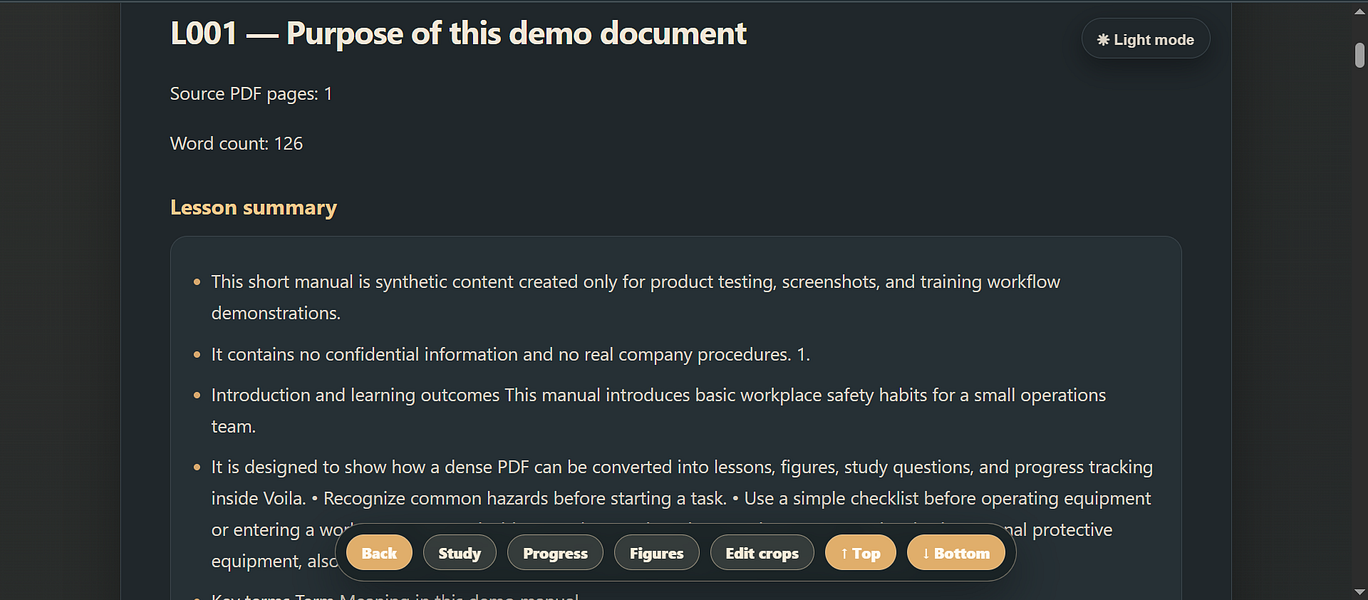
Task: Jump to top with the ↑ Top button
Action: click(x=860, y=553)
